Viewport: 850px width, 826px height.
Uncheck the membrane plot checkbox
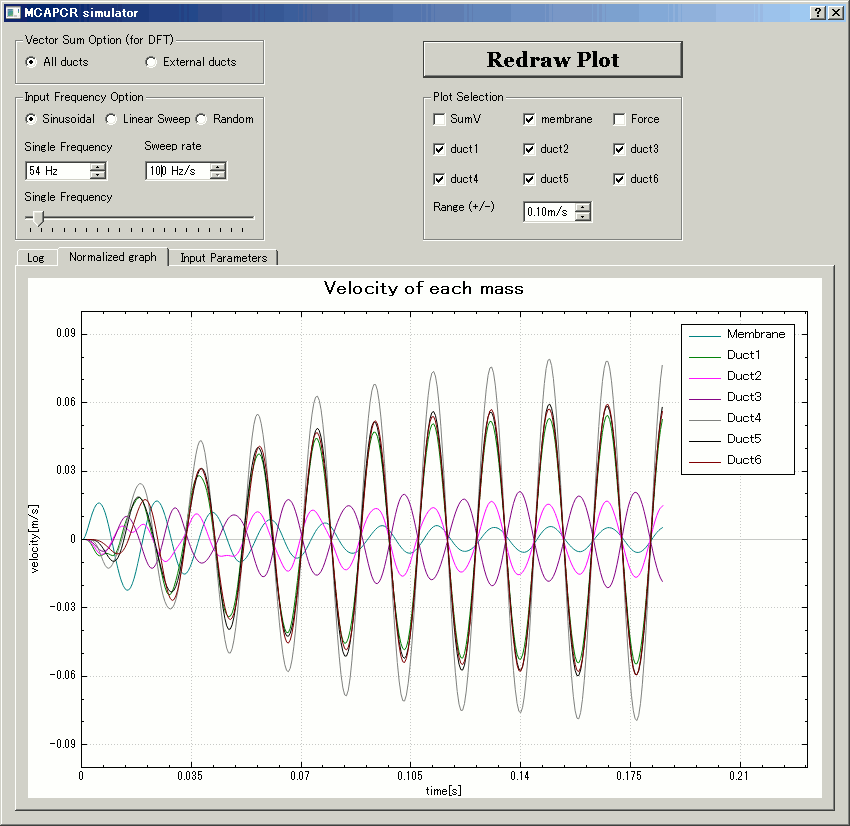530,119
